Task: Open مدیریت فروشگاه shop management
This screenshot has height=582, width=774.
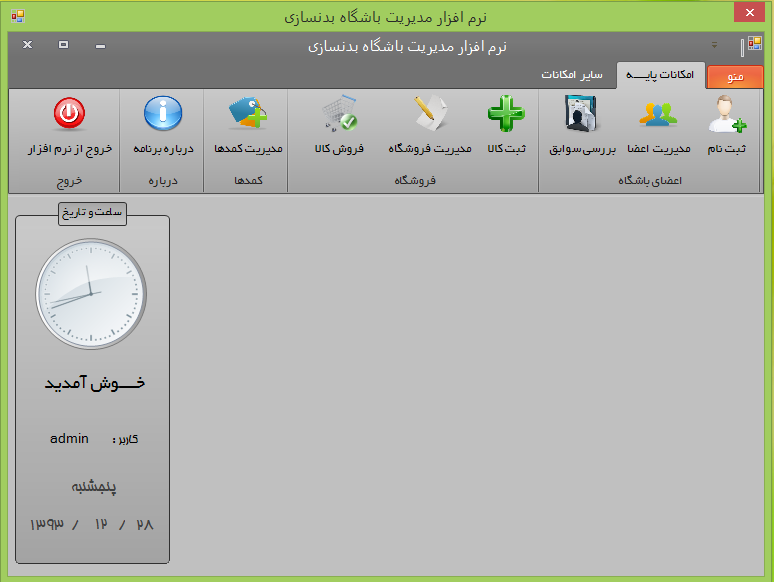Action: tap(430, 116)
